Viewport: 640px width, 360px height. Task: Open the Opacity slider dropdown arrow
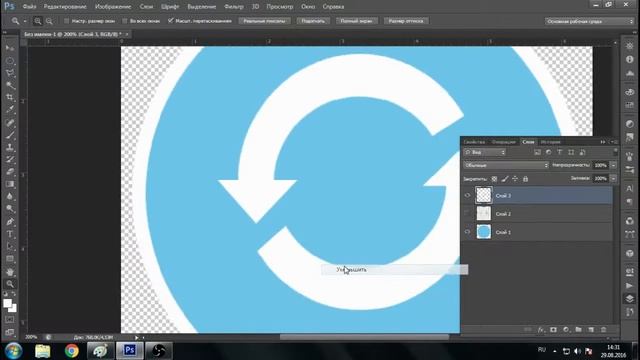pyautogui.click(x=613, y=165)
